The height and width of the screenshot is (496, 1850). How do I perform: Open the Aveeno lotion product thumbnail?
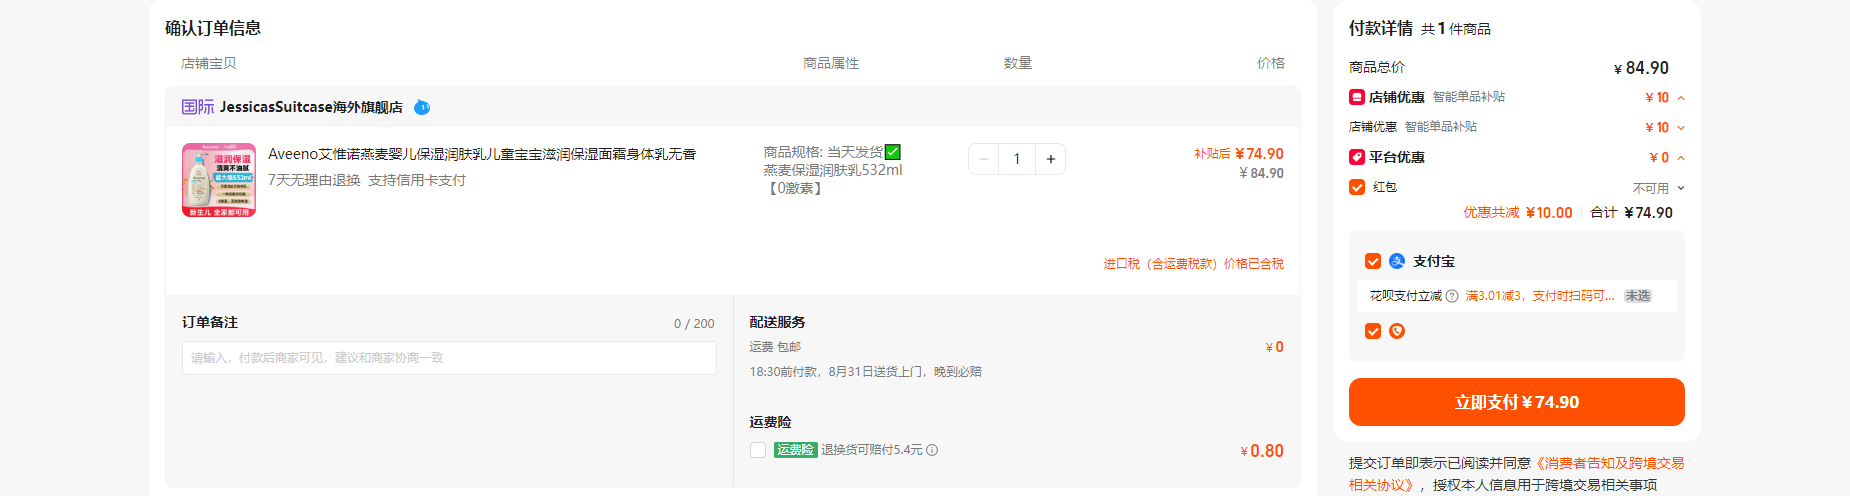click(219, 180)
